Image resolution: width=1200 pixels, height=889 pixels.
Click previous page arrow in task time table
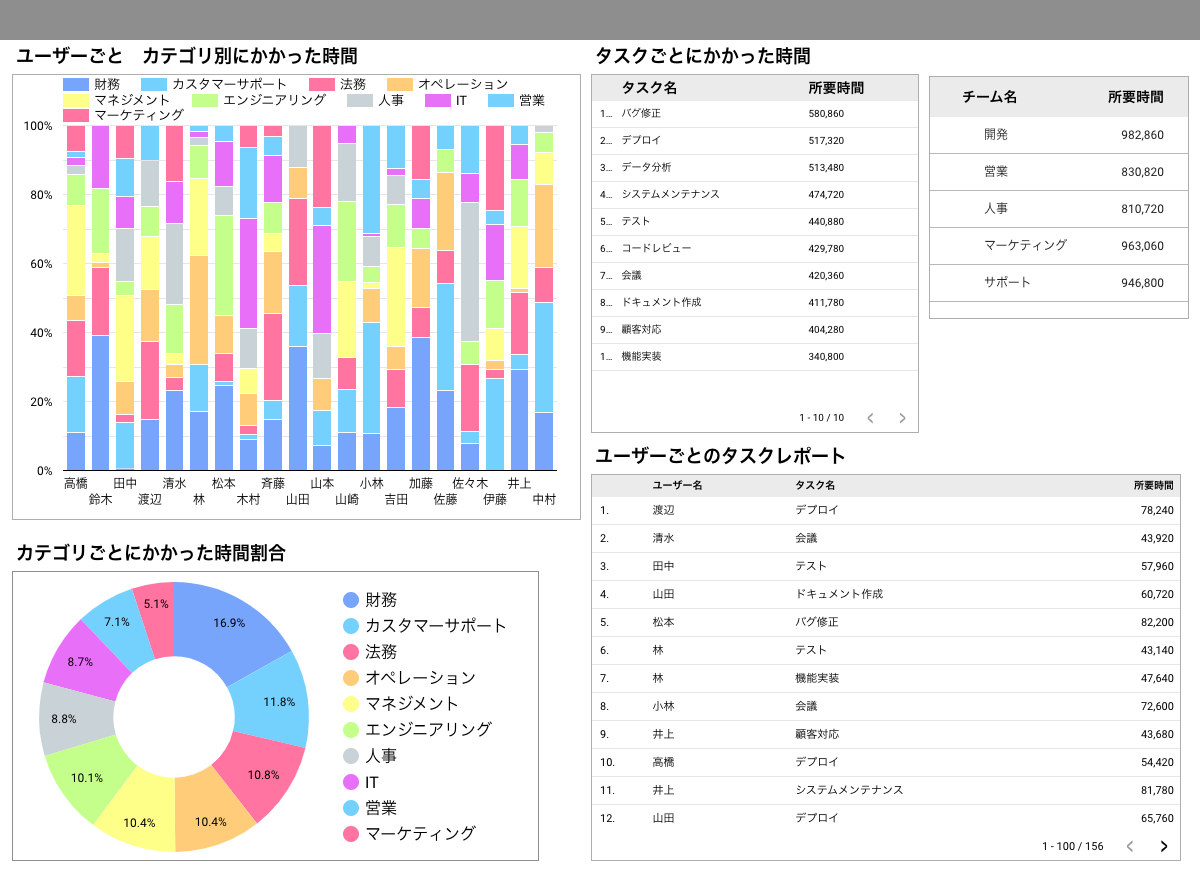point(870,418)
